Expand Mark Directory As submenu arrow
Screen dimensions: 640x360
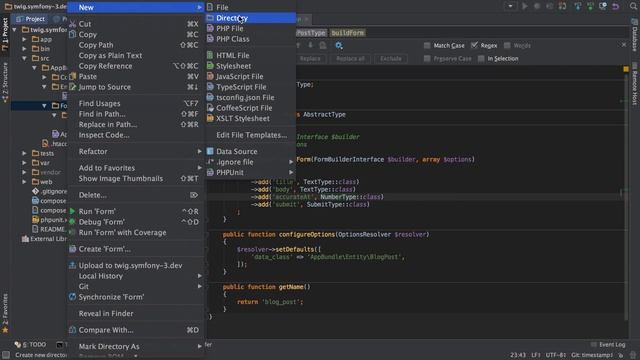[200, 346]
